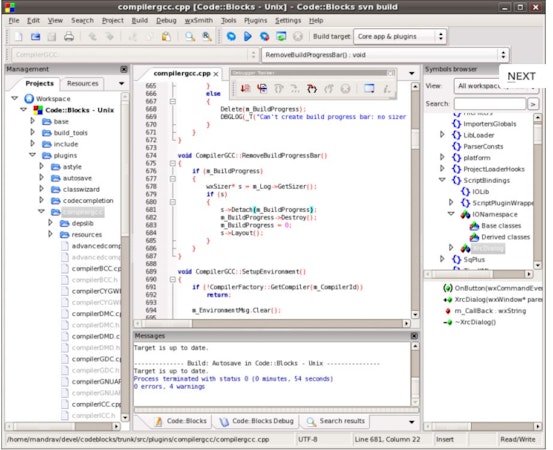553x450 pixels.
Task: Toggle code fold marker at line 690
Action: pyautogui.click(x=172, y=279)
